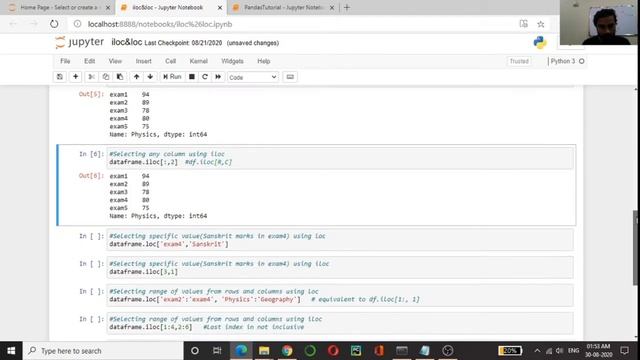The width and height of the screenshot is (640, 360).
Task: Open a new browser tab
Action: (x=347, y=8)
